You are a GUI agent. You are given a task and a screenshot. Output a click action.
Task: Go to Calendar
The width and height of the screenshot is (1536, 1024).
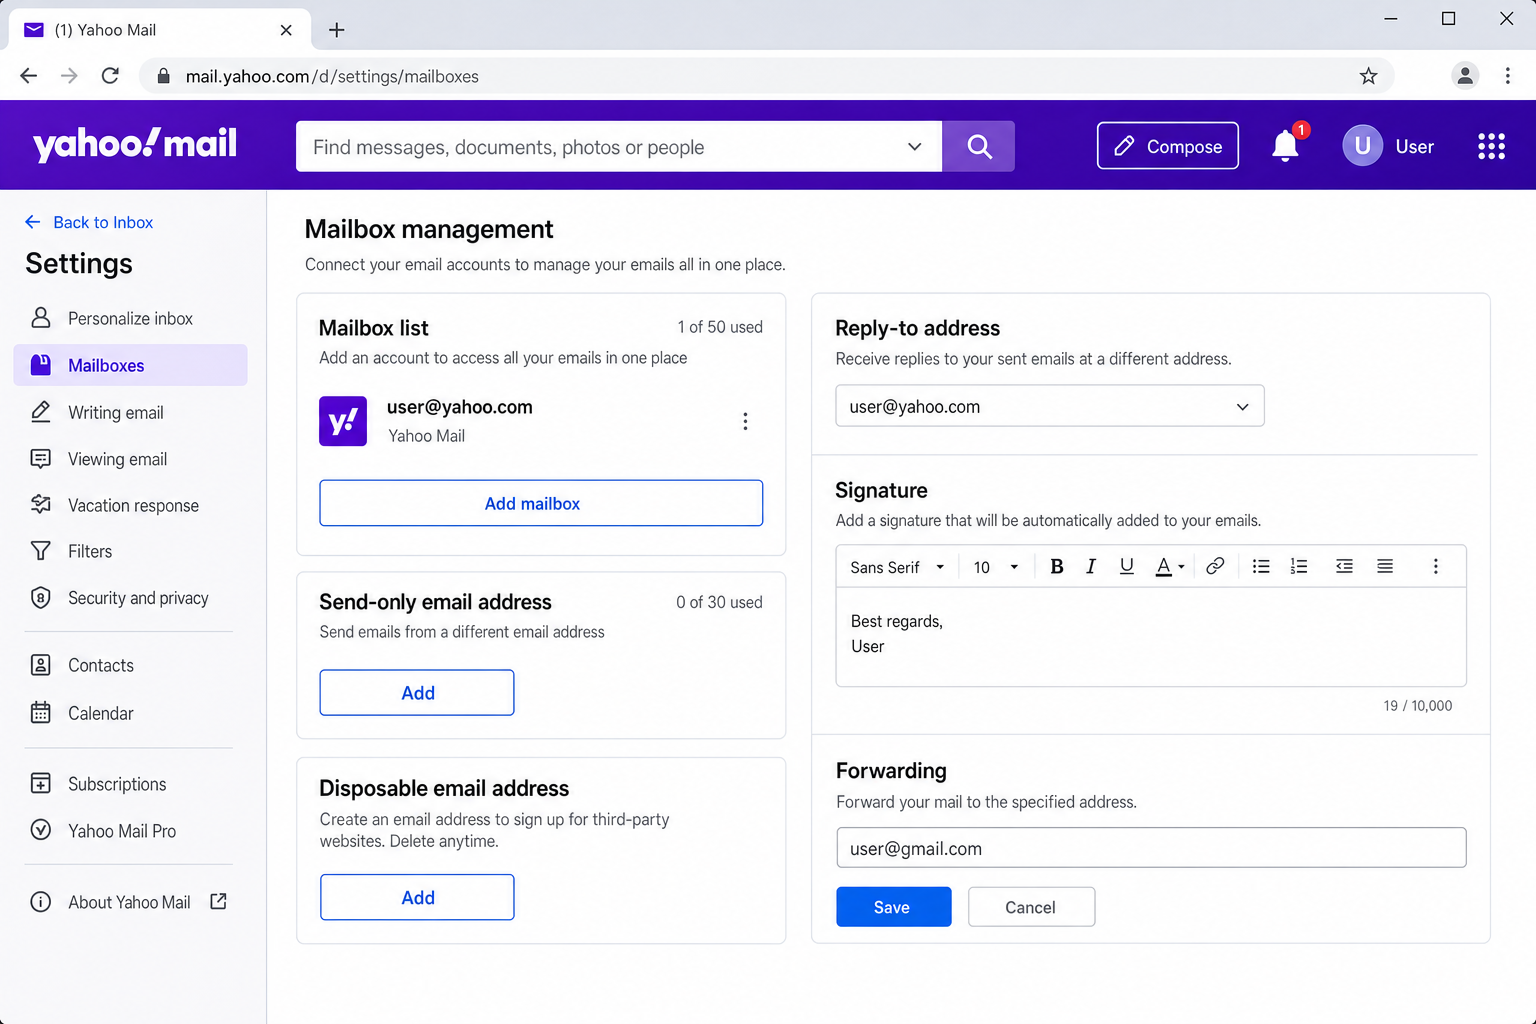pos(131,713)
